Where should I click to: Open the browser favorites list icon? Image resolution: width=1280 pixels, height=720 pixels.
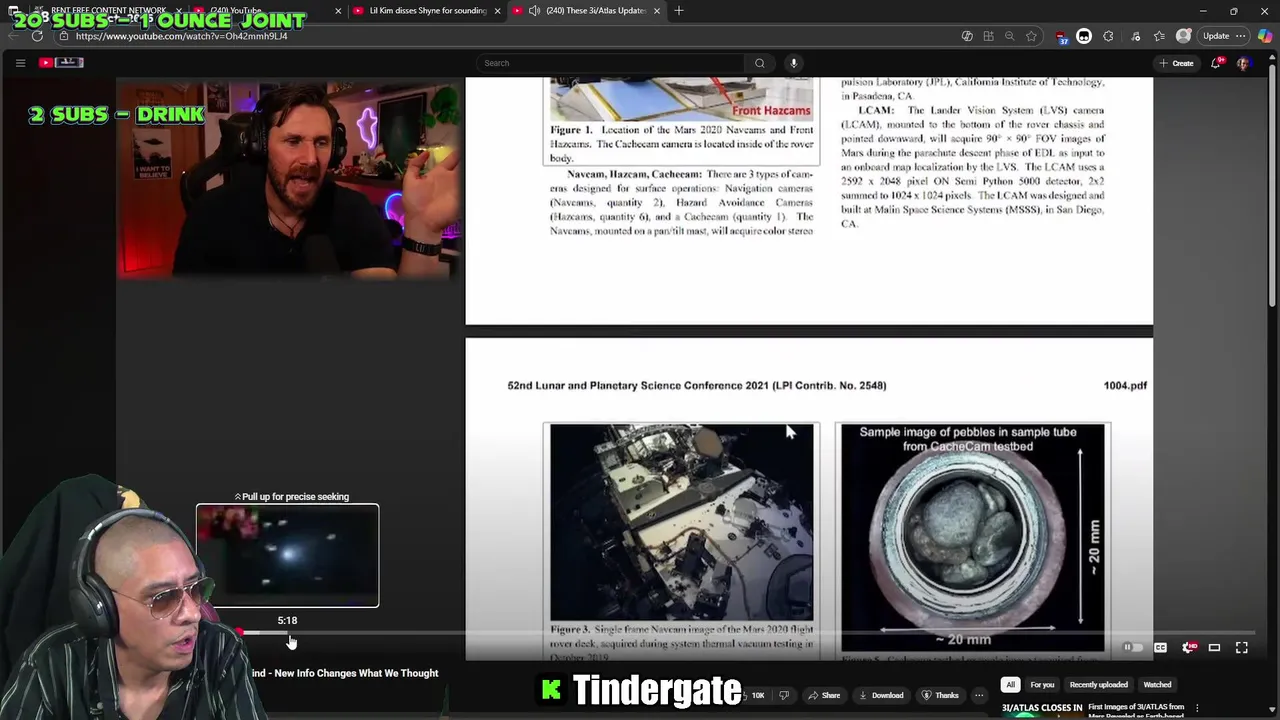point(1159,36)
